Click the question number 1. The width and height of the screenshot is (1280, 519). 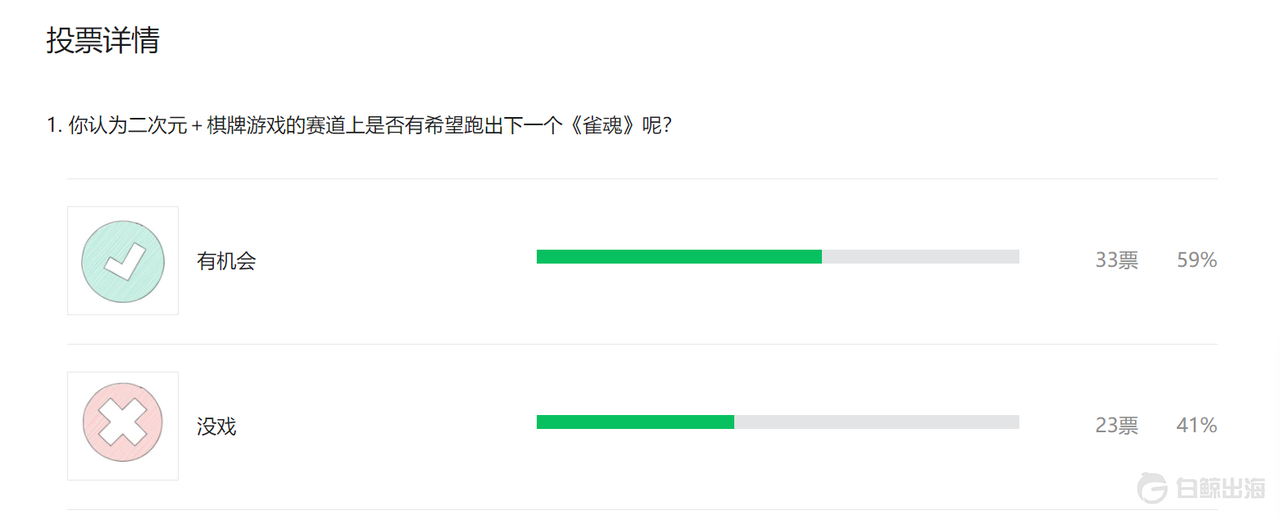(52, 127)
